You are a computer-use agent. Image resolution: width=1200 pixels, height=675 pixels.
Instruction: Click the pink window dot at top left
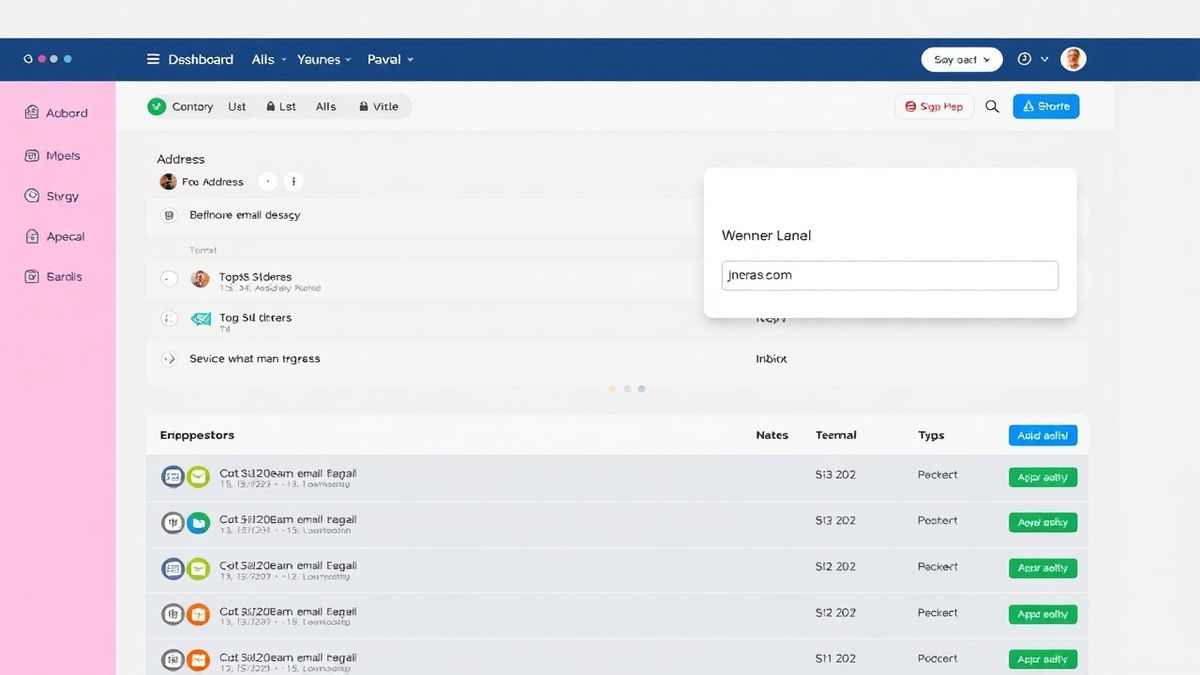click(x=41, y=59)
